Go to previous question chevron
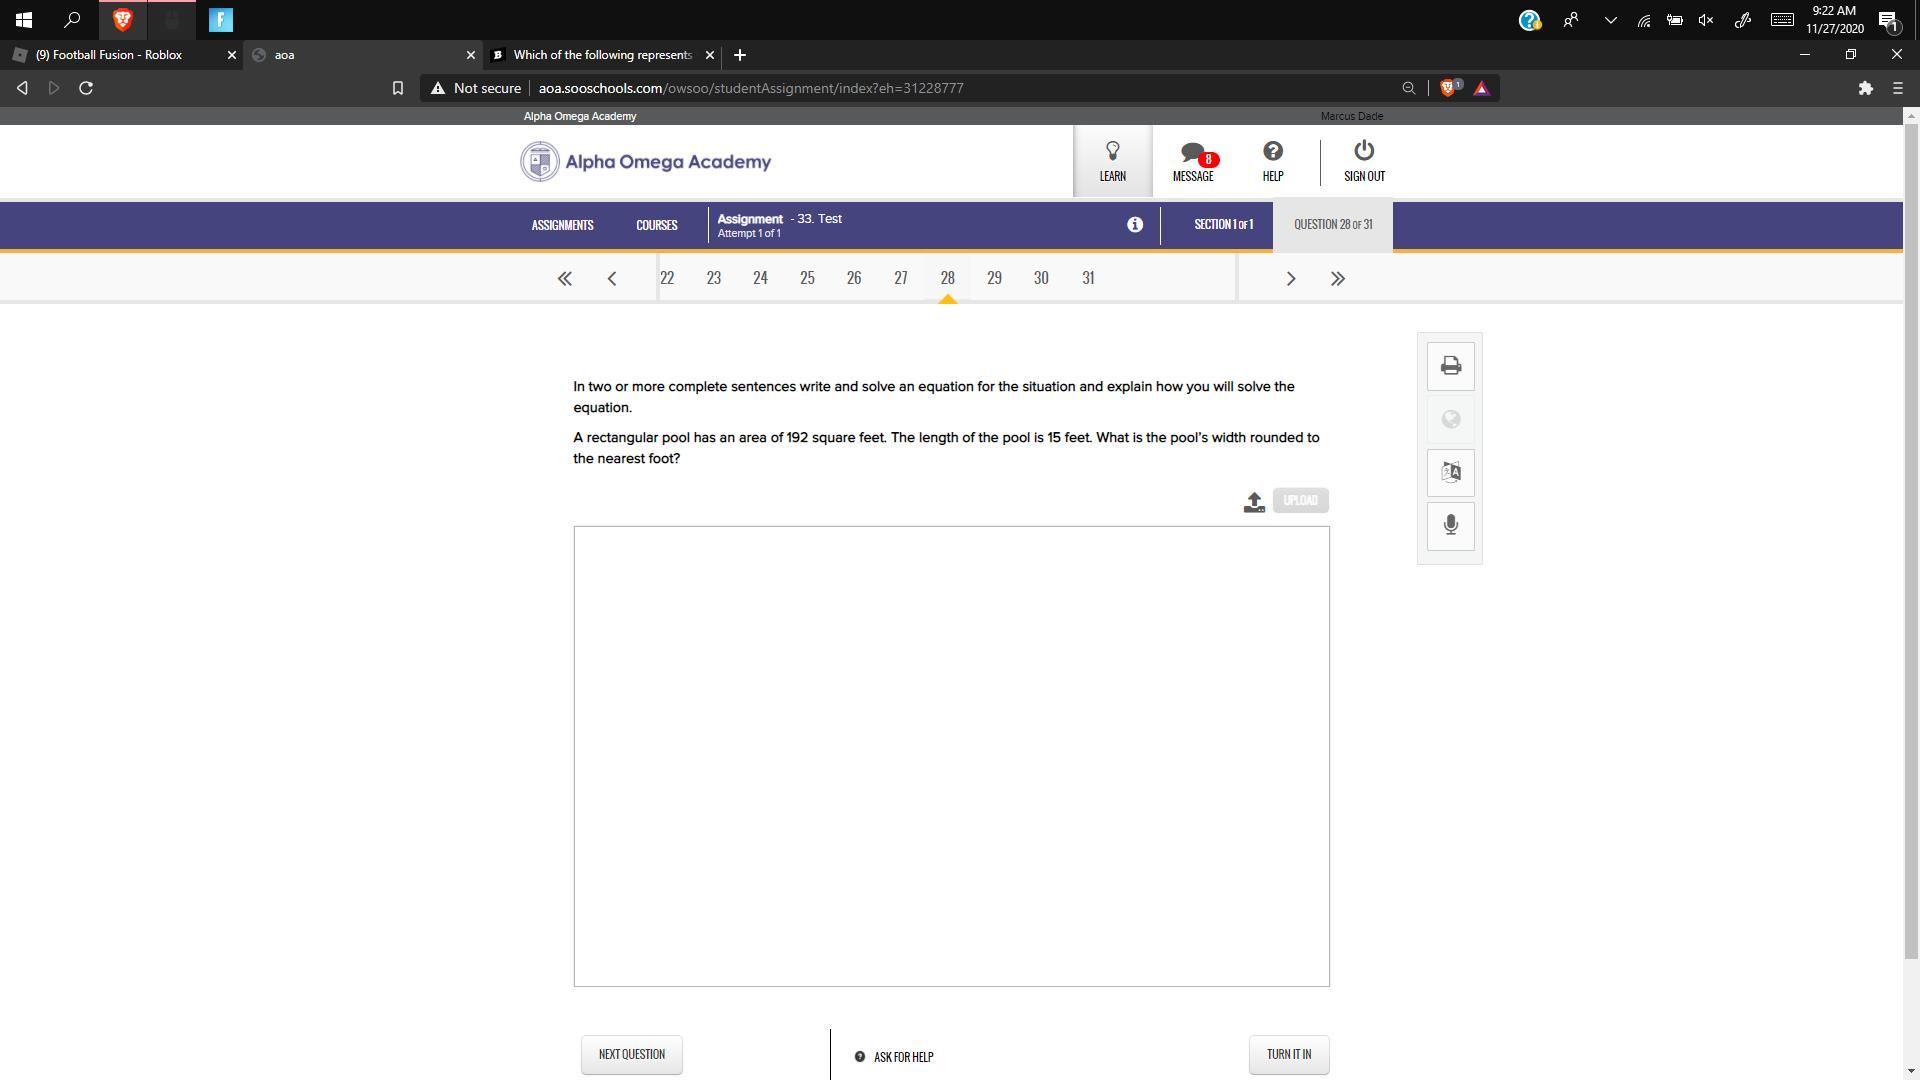 coord(612,279)
